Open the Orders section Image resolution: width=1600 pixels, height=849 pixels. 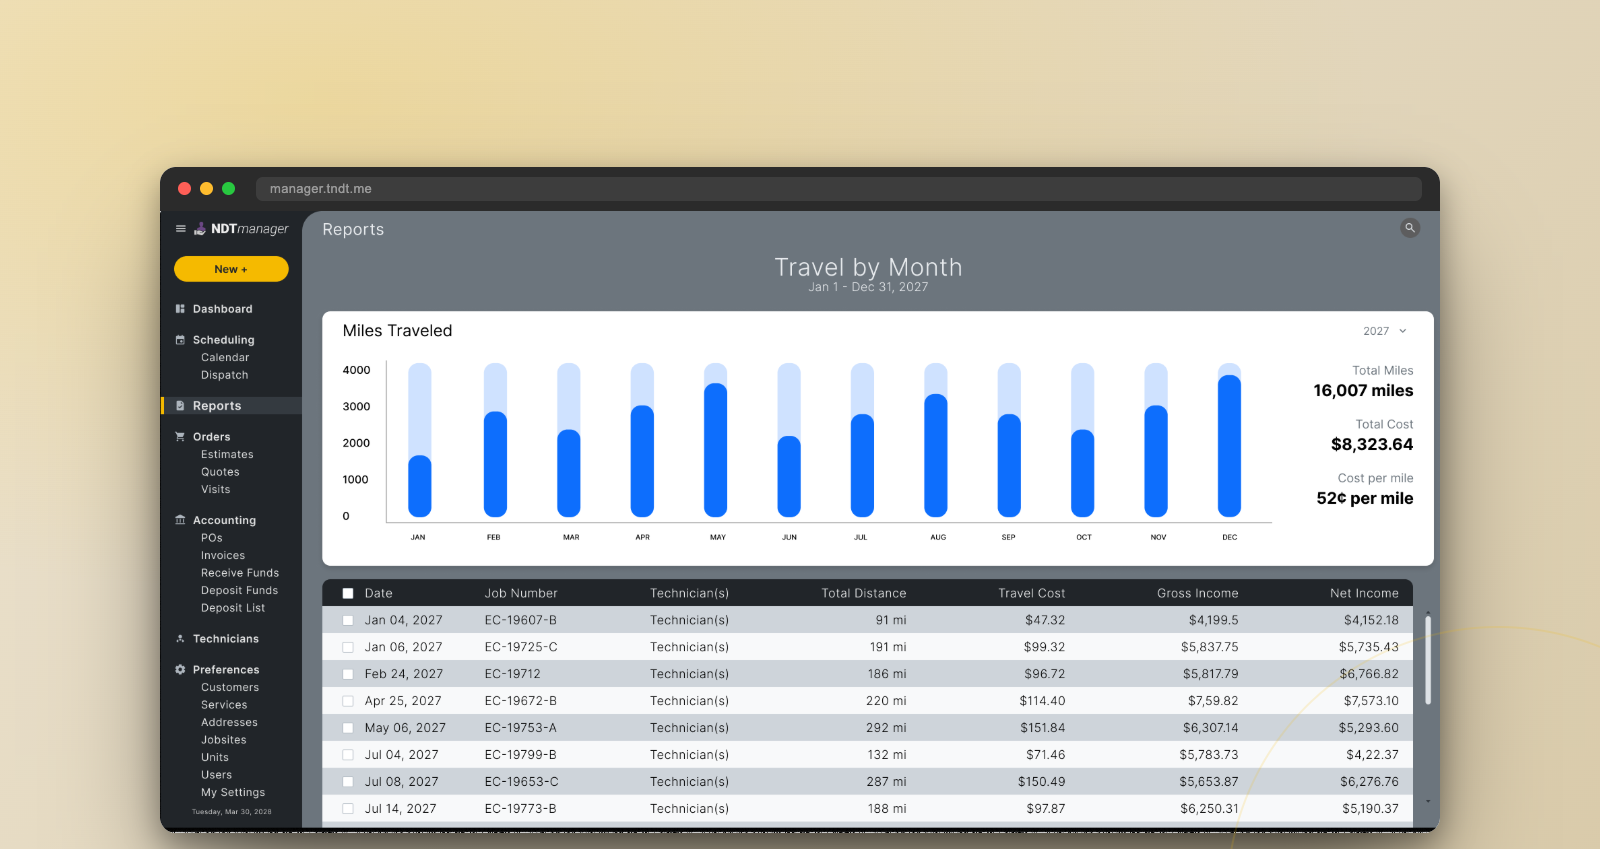(211, 437)
